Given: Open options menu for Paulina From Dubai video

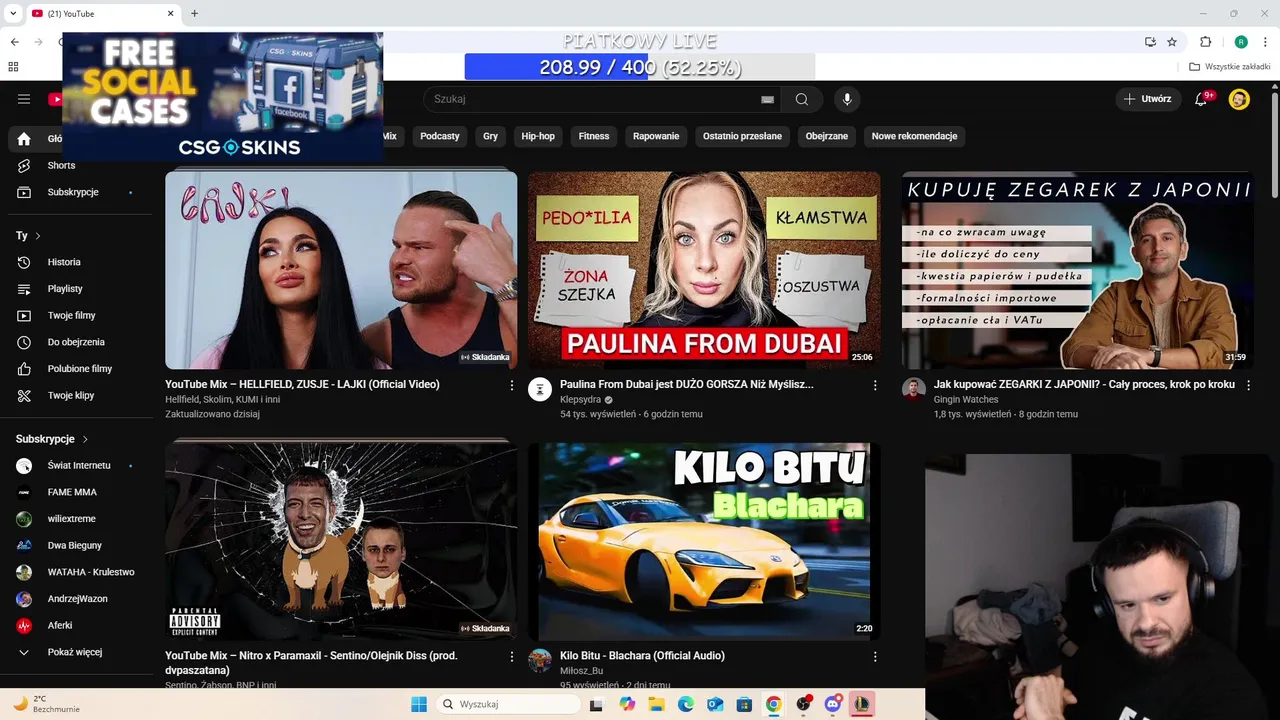Looking at the screenshot, I should [875, 385].
